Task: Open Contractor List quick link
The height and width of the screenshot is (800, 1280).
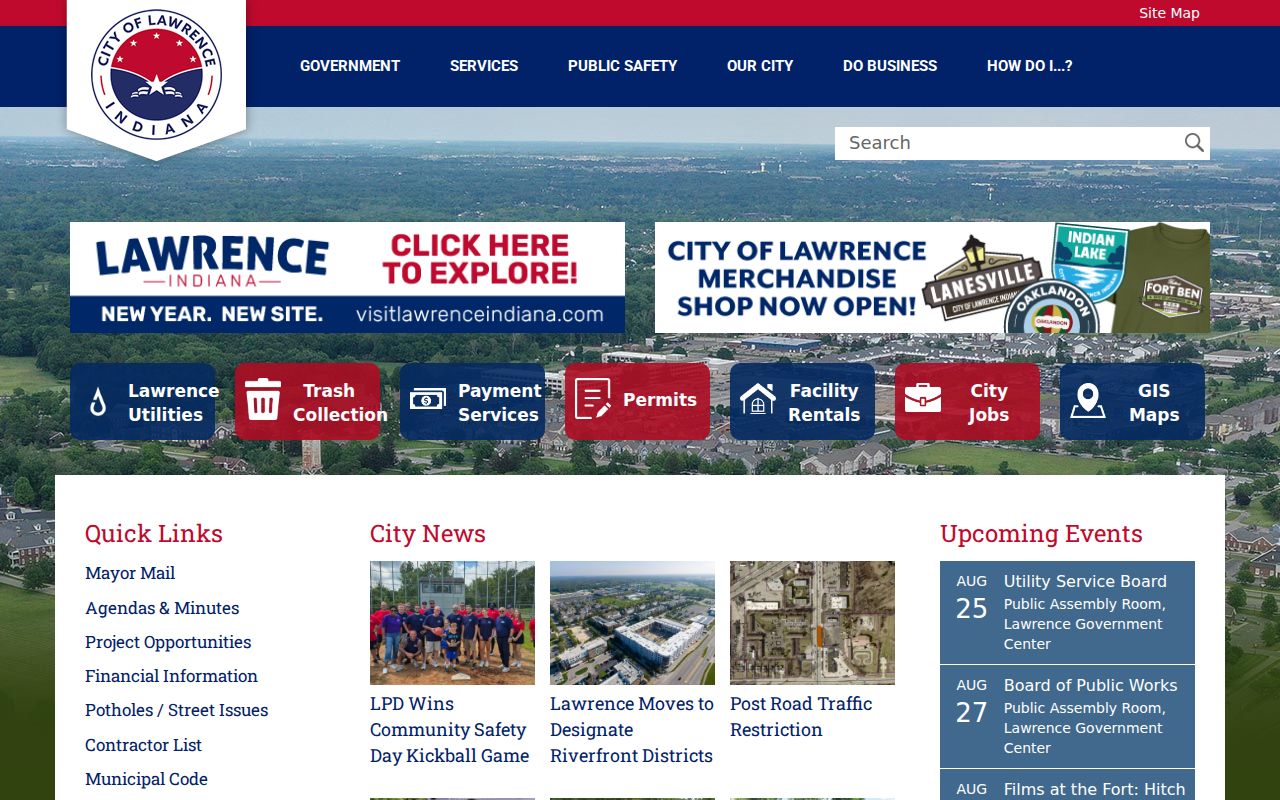Action: [x=143, y=745]
